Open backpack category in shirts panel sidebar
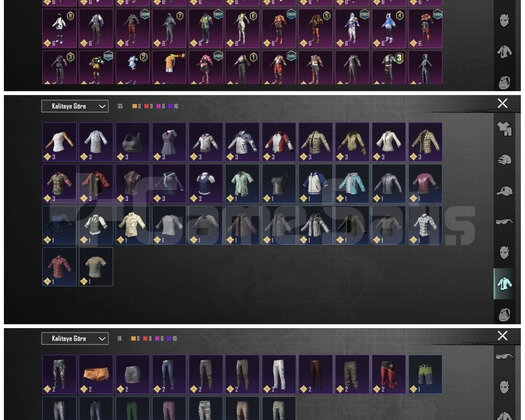This screenshot has width=525, height=420. pyautogui.click(x=504, y=314)
